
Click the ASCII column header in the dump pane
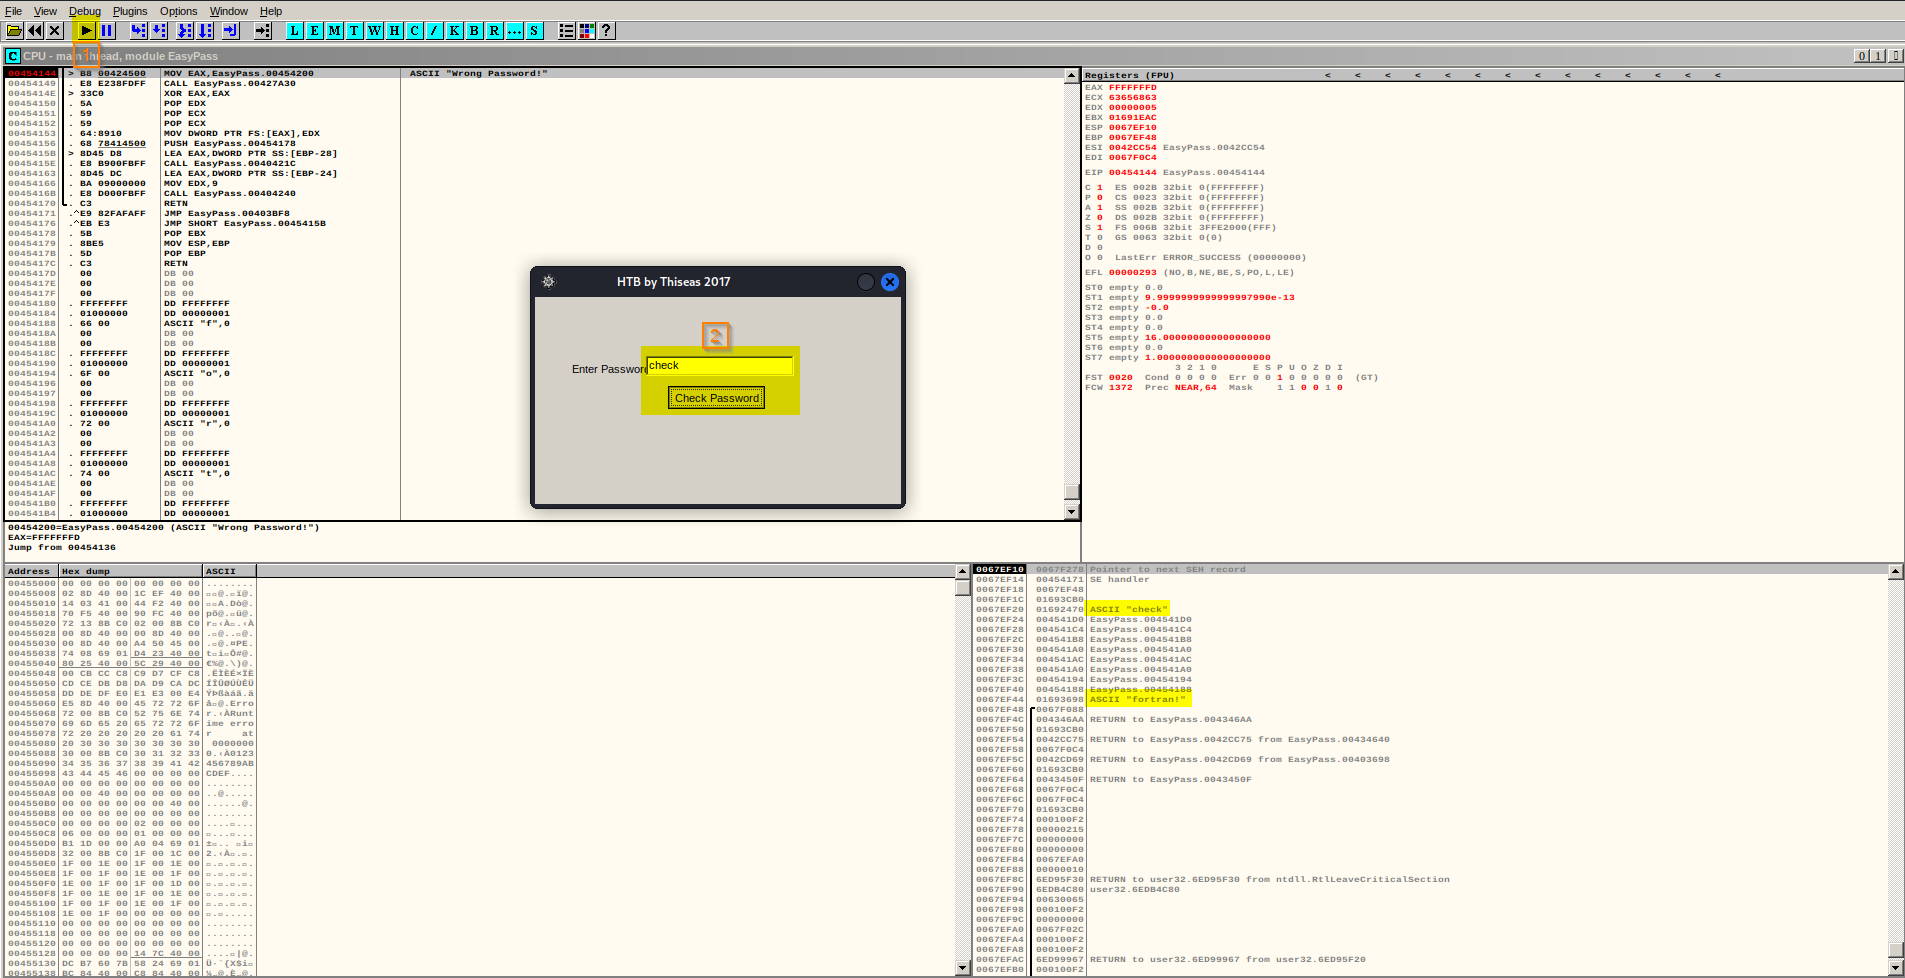point(229,571)
